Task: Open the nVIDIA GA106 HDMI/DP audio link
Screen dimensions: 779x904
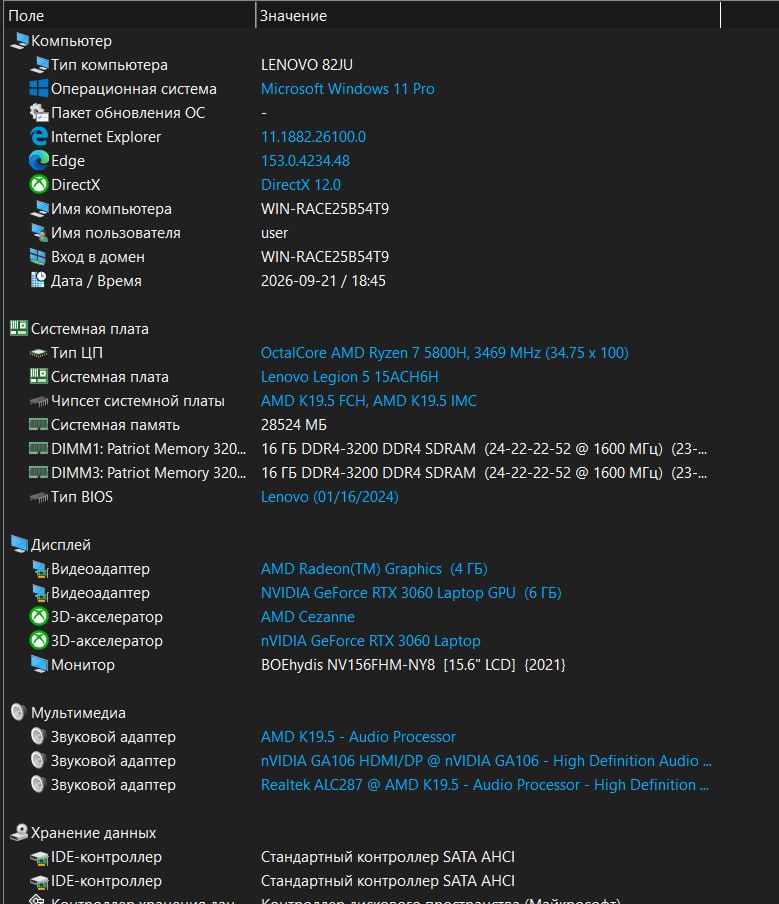Action: [x=486, y=761]
